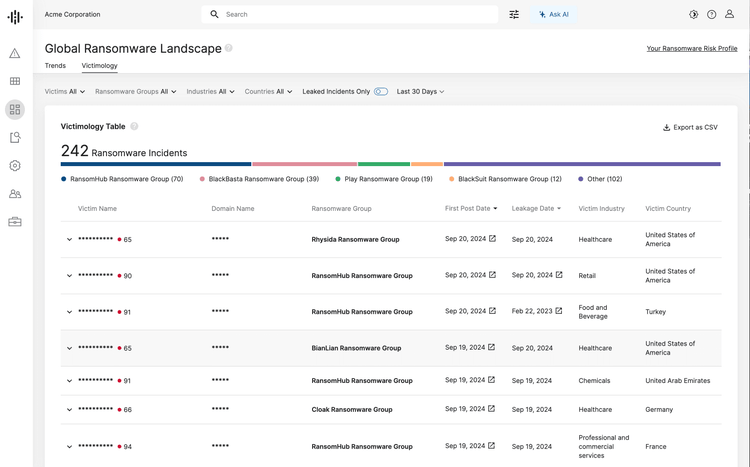Image resolution: width=750 pixels, height=467 pixels.
Task: Open search filter sliders icon
Action: pos(514,15)
